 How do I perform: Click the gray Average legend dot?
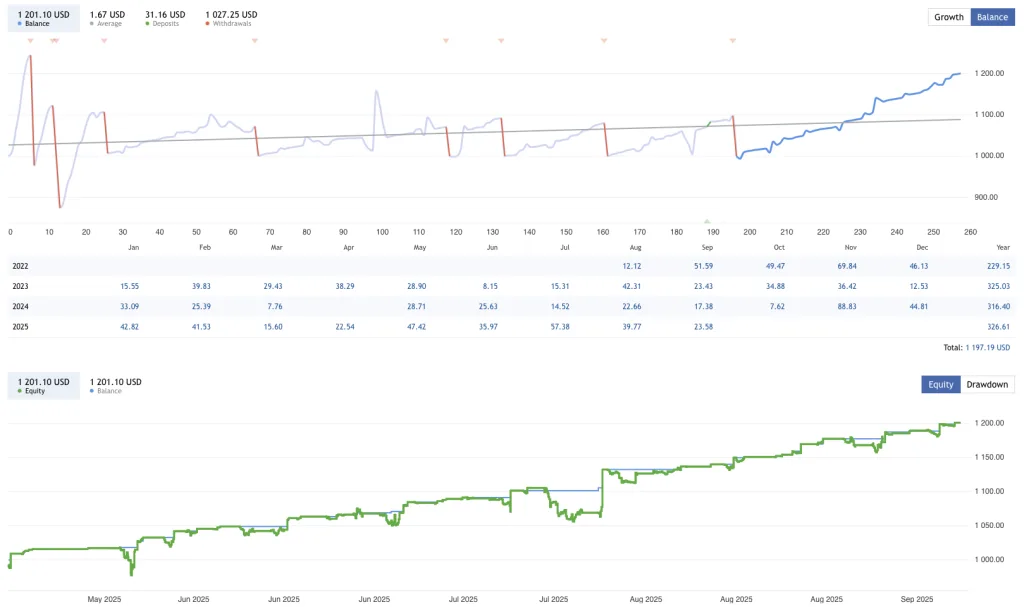tap(91, 22)
